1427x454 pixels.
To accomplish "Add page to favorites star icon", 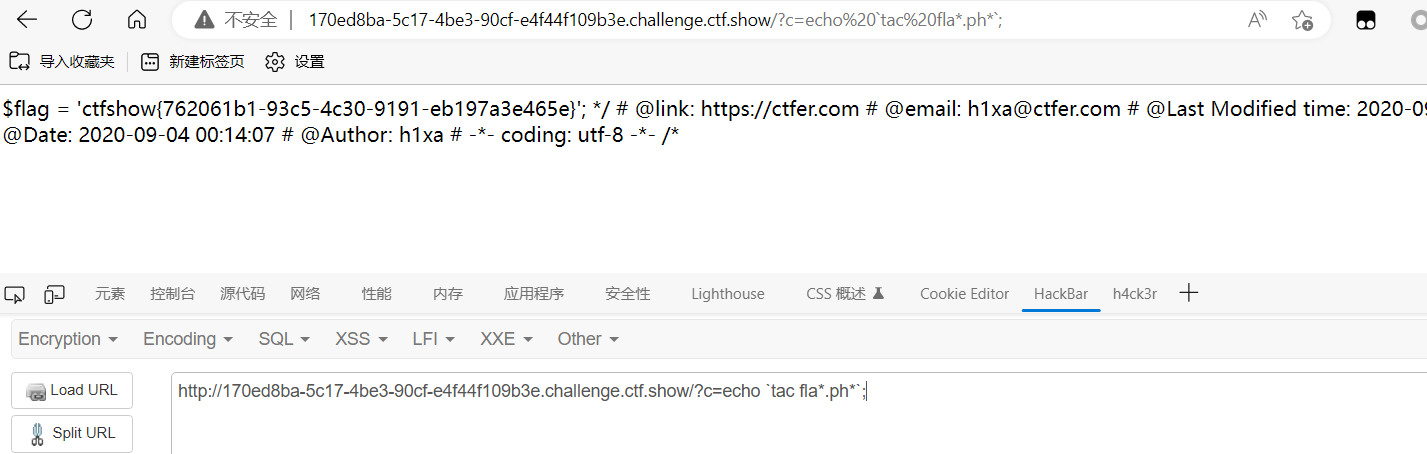I will (x=1302, y=19).
